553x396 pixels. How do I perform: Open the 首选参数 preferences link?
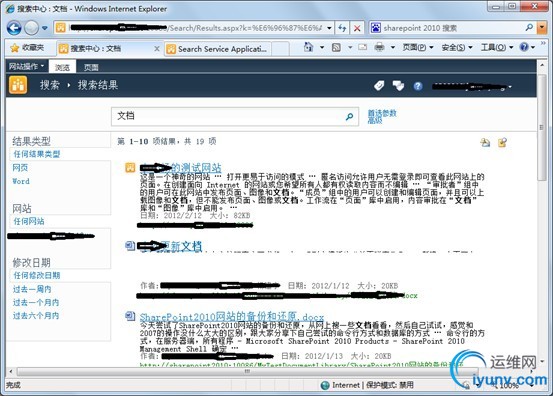[382, 113]
